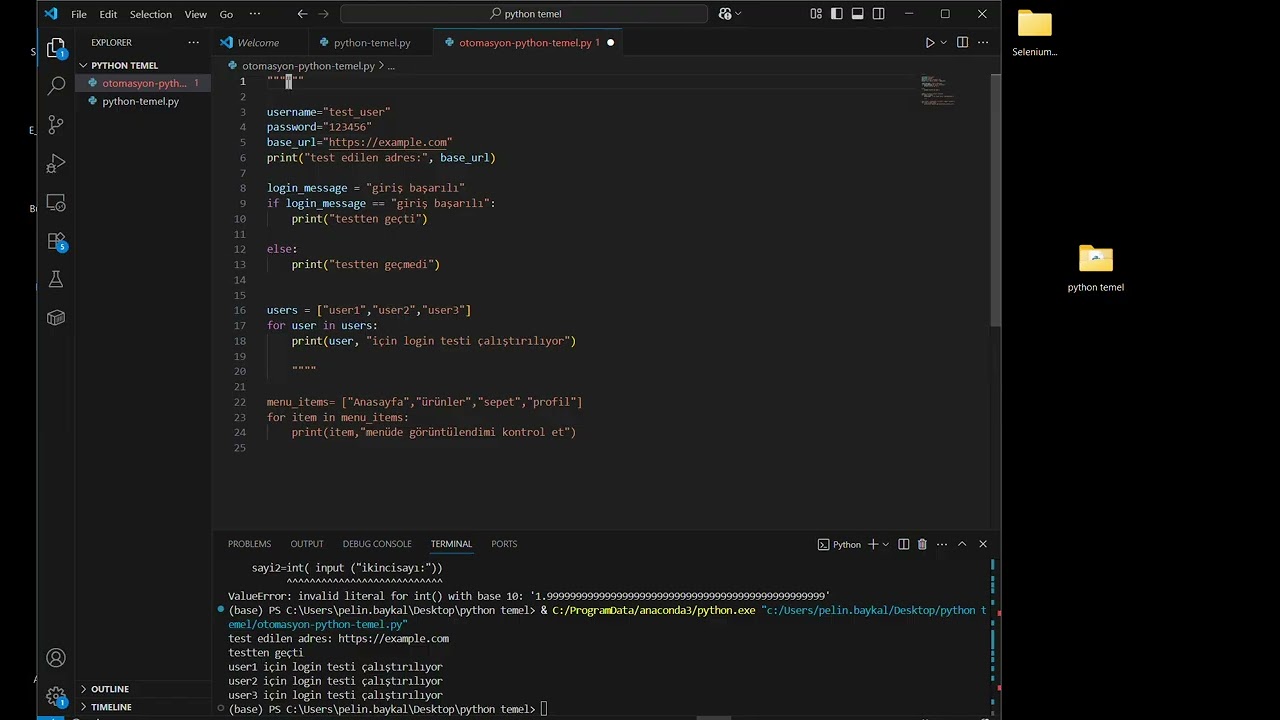Click the breadcrumb ellipsis after file name
Viewport: 1280px width, 720px height.
(391, 66)
